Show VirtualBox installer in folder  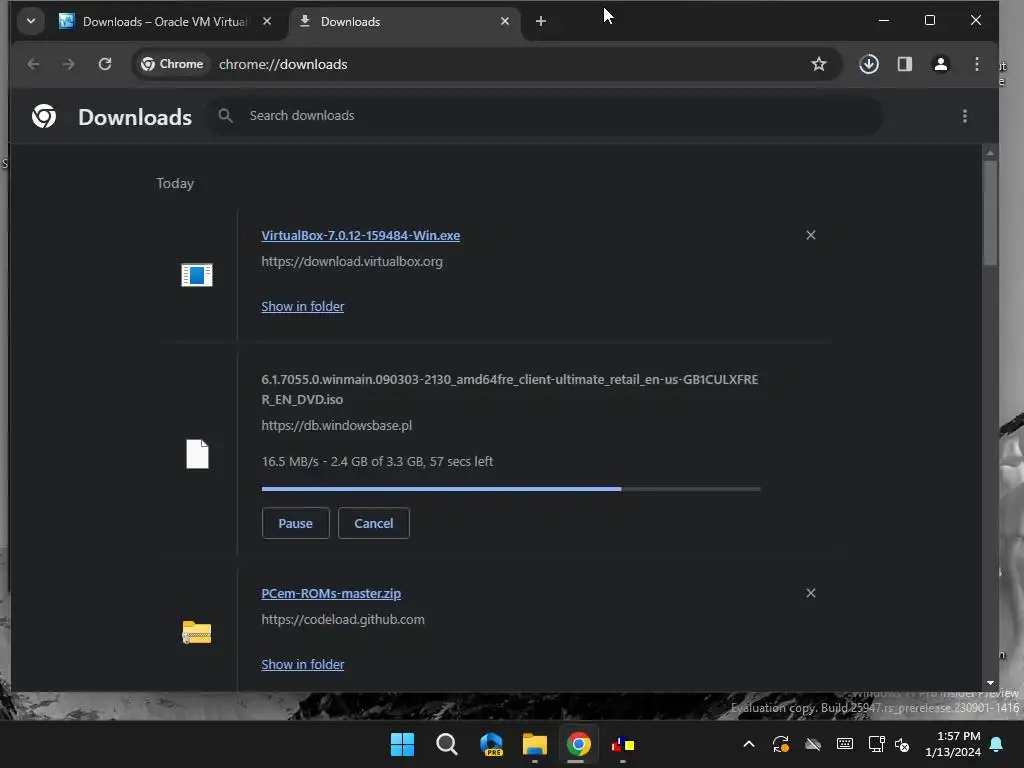click(x=302, y=306)
